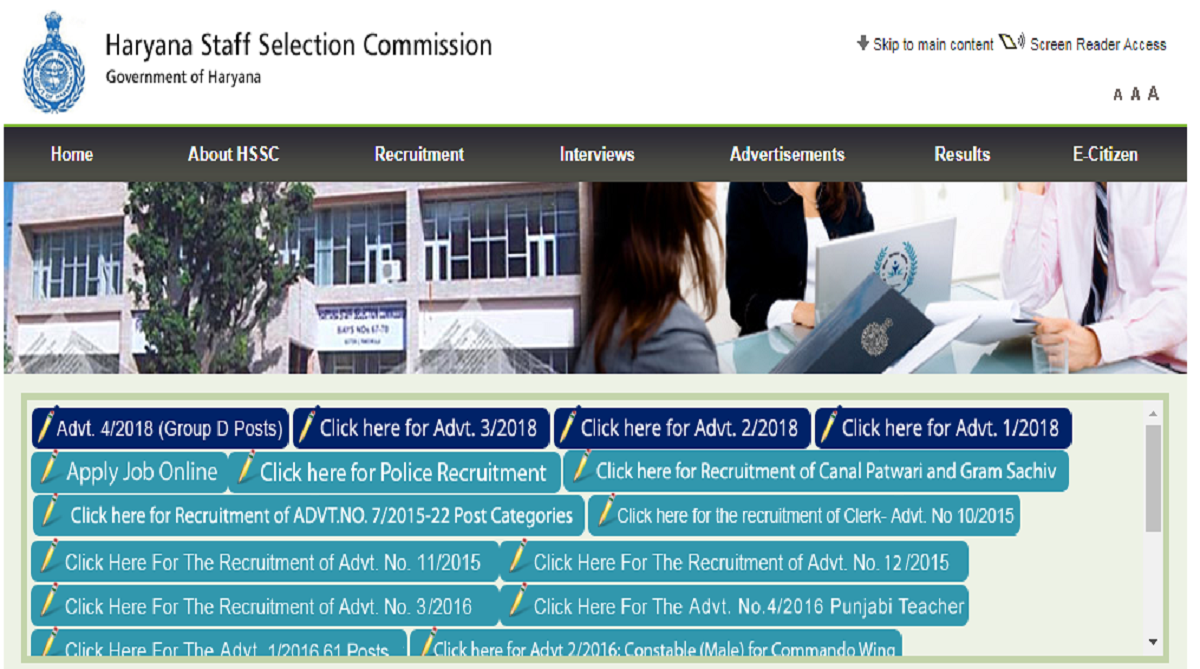Open Recruitment of Advt. No. 3/2016

[x=264, y=605]
